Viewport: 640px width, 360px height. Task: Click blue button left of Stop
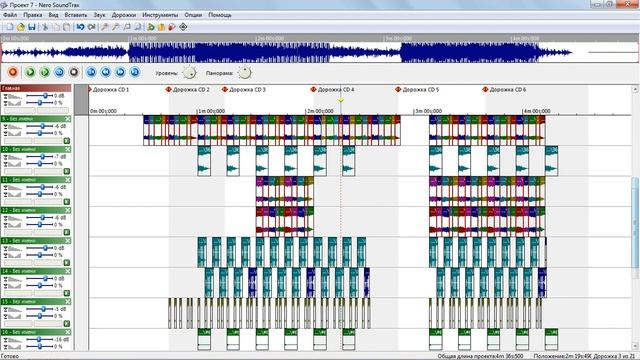(59, 72)
